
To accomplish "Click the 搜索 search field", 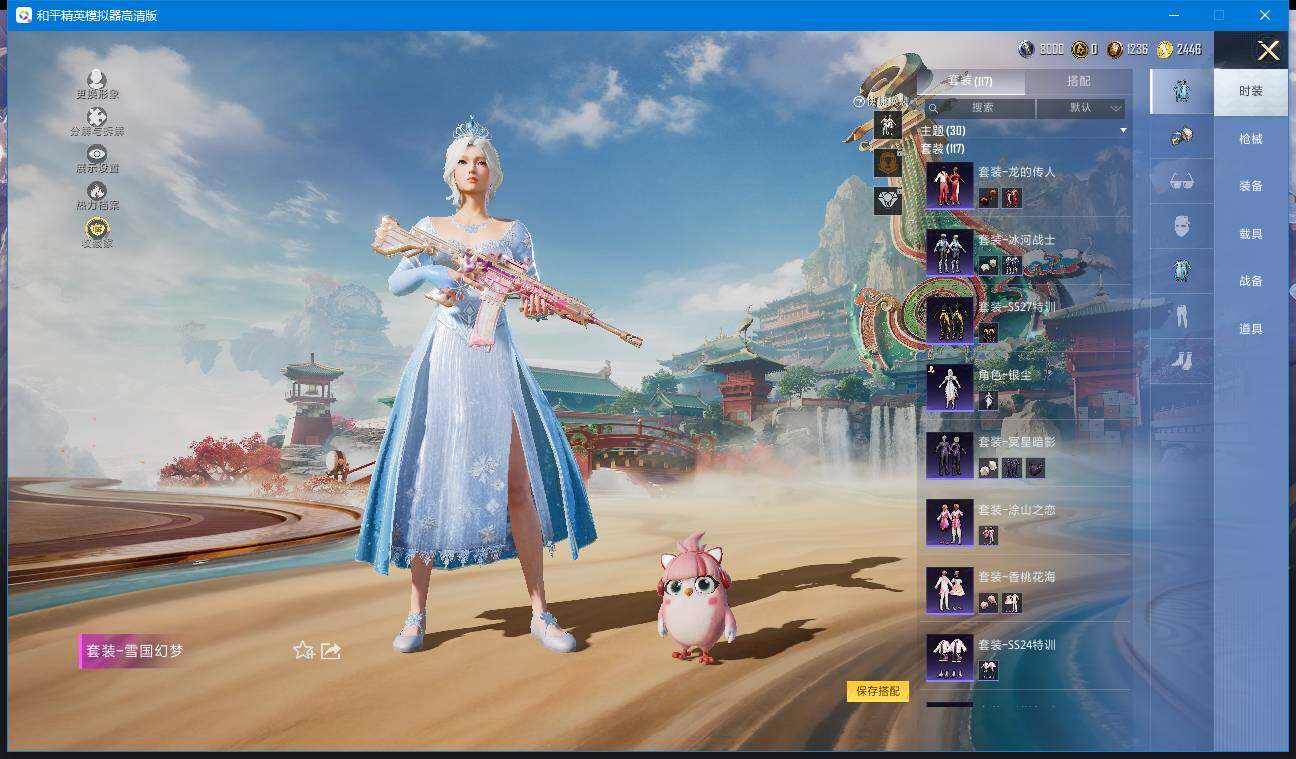I will click(x=982, y=108).
